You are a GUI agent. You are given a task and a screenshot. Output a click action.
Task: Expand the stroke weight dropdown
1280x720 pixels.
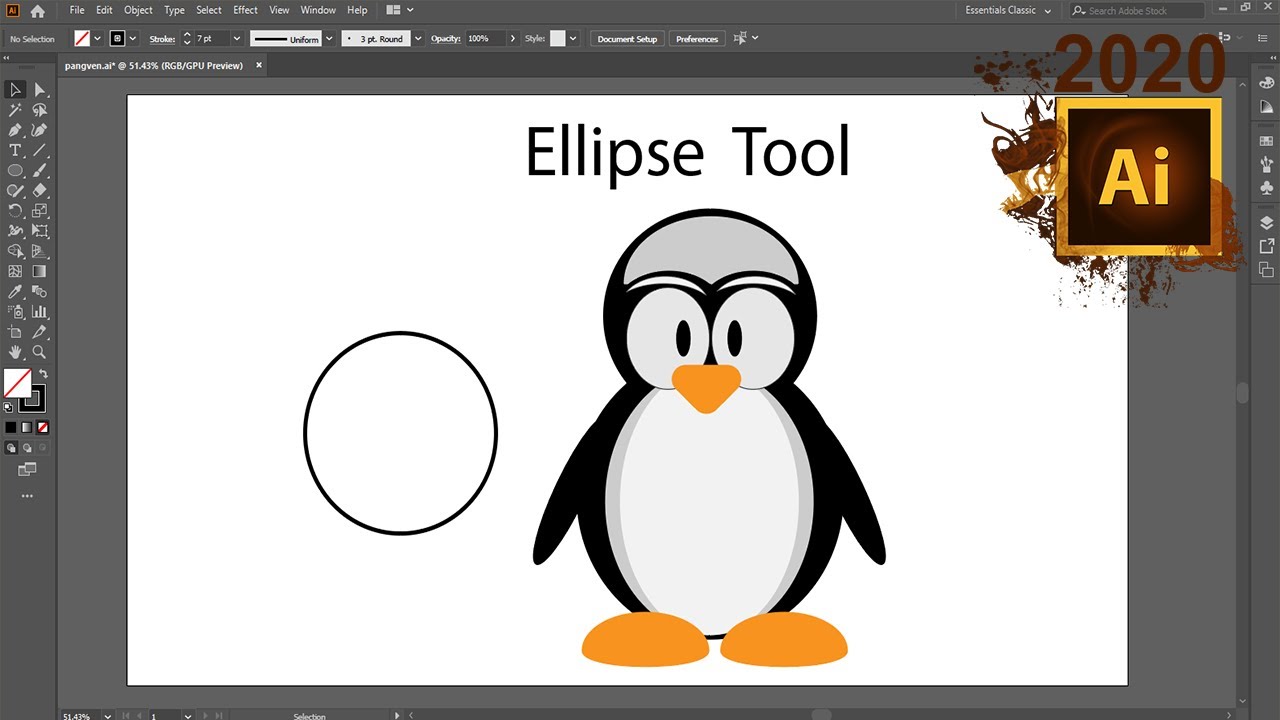[237, 38]
